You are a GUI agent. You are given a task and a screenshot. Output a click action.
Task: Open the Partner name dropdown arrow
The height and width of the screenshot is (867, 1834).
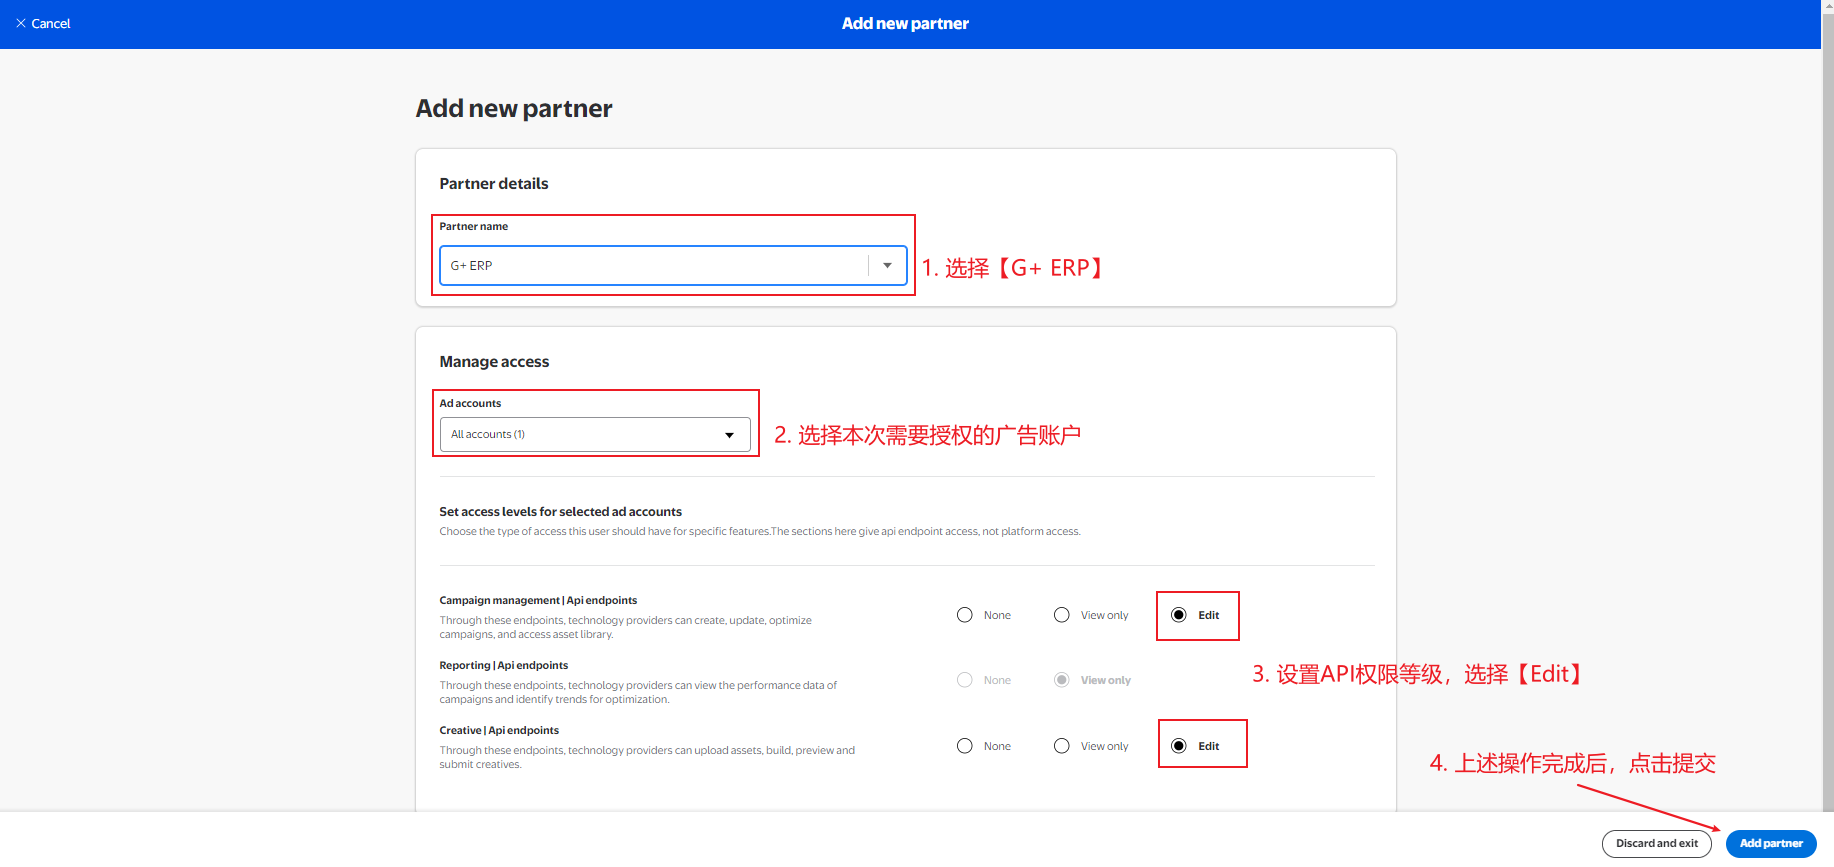(887, 265)
